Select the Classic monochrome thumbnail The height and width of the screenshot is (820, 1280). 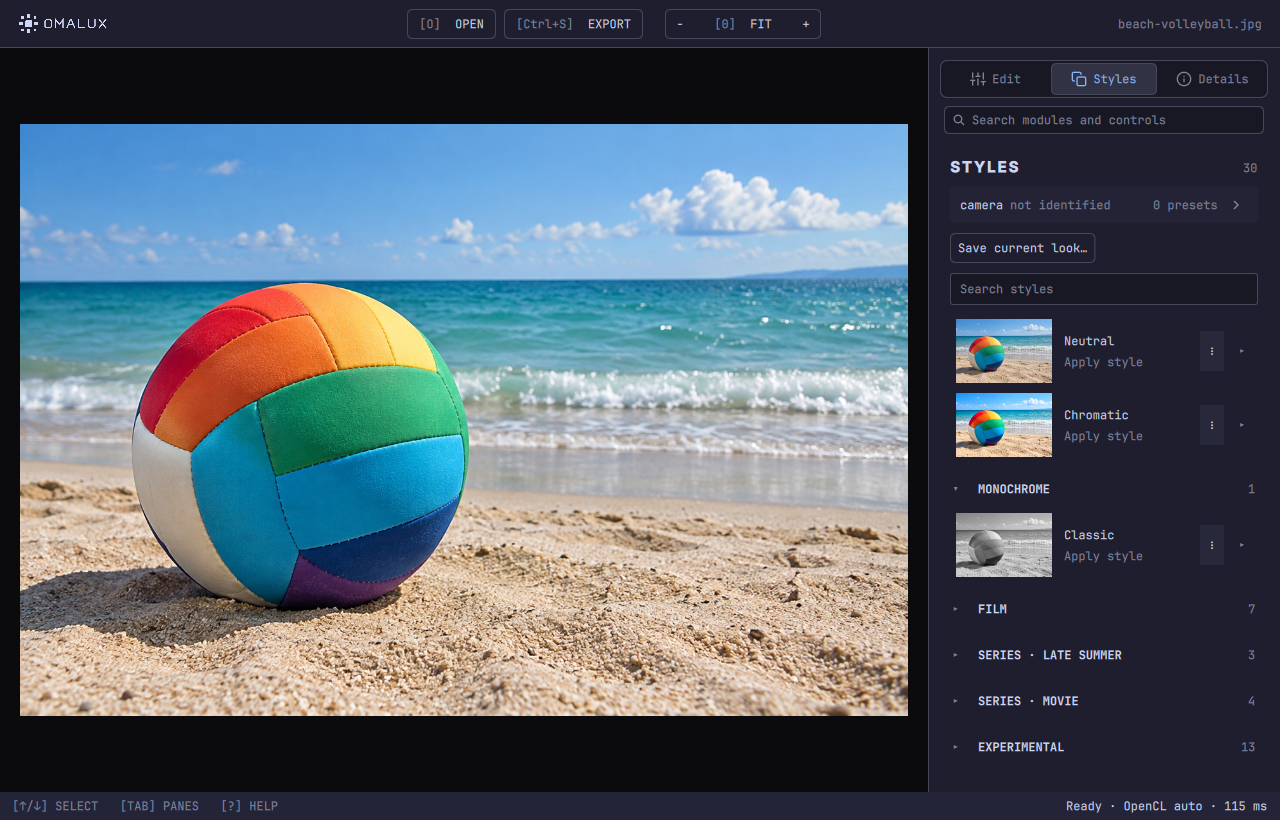pyautogui.click(x=1004, y=545)
